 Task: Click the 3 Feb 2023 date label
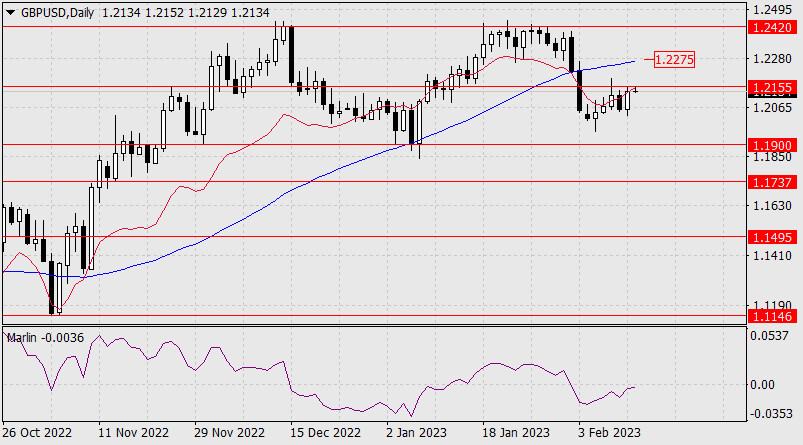[610, 433]
